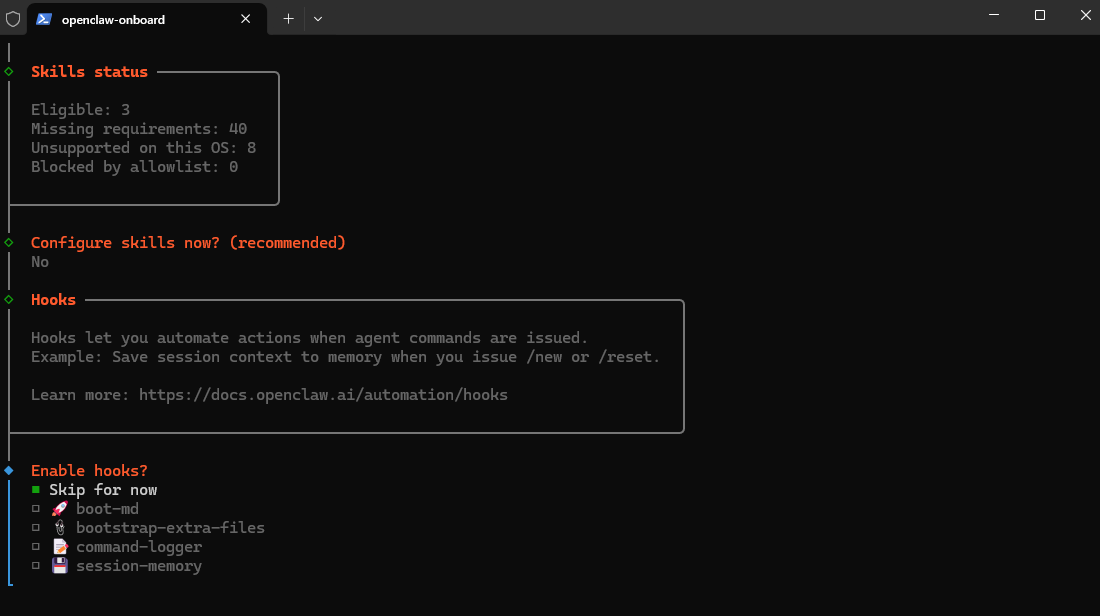Viewport: 1100px width, 616px height.
Task: Enable the boot-md hook checkbox
Action: pos(36,509)
